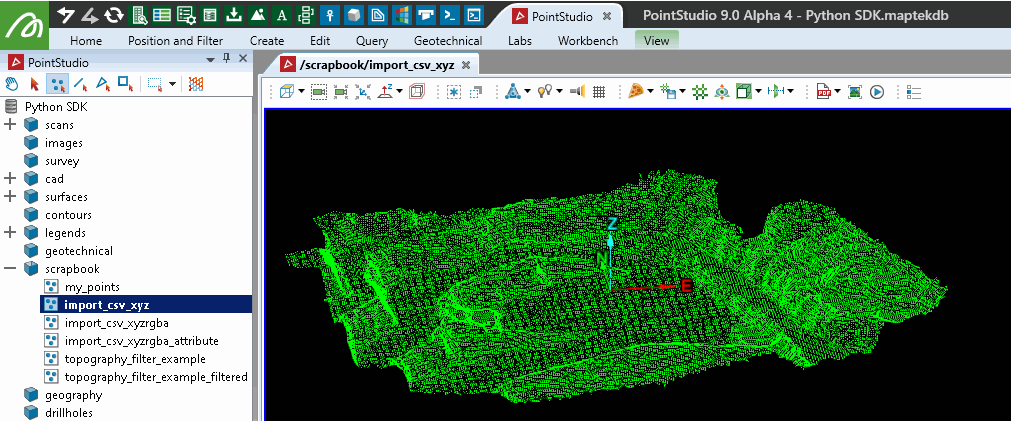This screenshot has width=1011, height=421.
Task: Collapse the scrapbook container
Action: click(x=11, y=269)
